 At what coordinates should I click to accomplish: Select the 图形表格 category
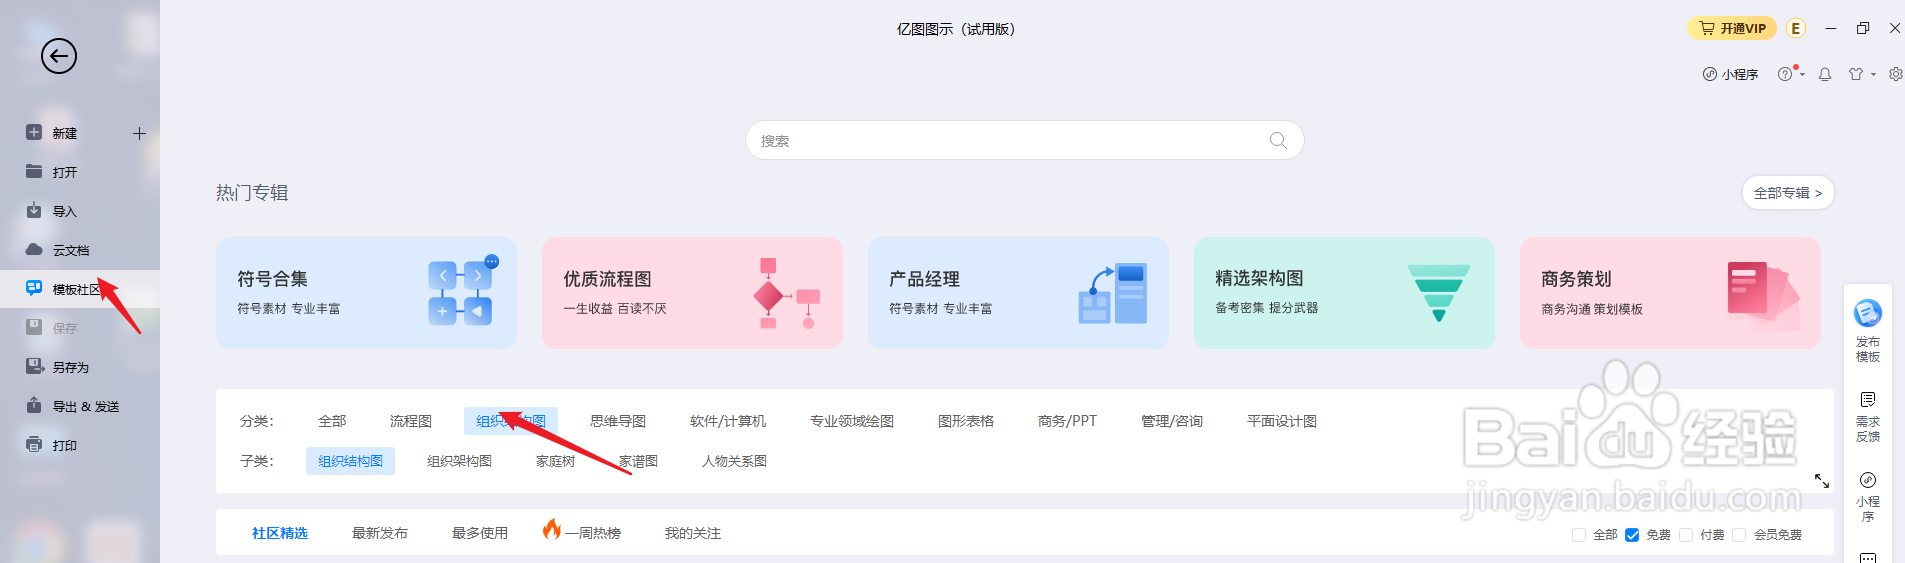(966, 421)
